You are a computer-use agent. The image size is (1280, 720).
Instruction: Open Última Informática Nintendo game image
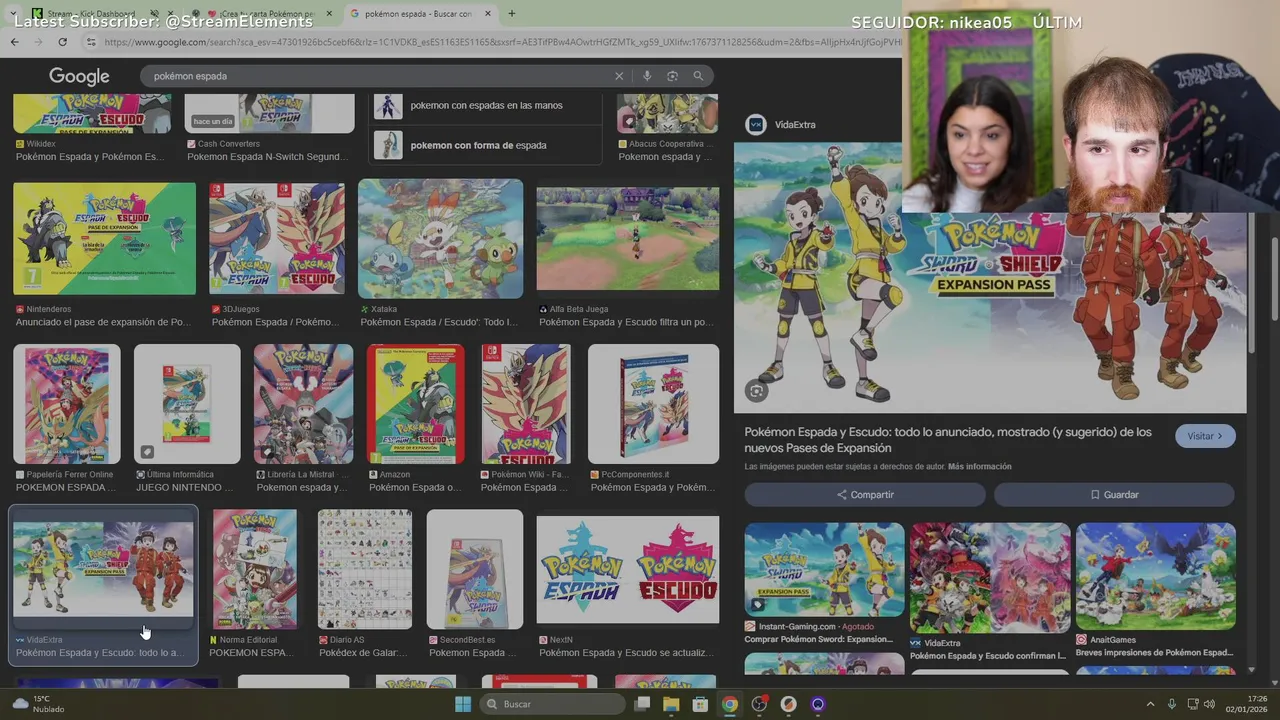click(187, 404)
